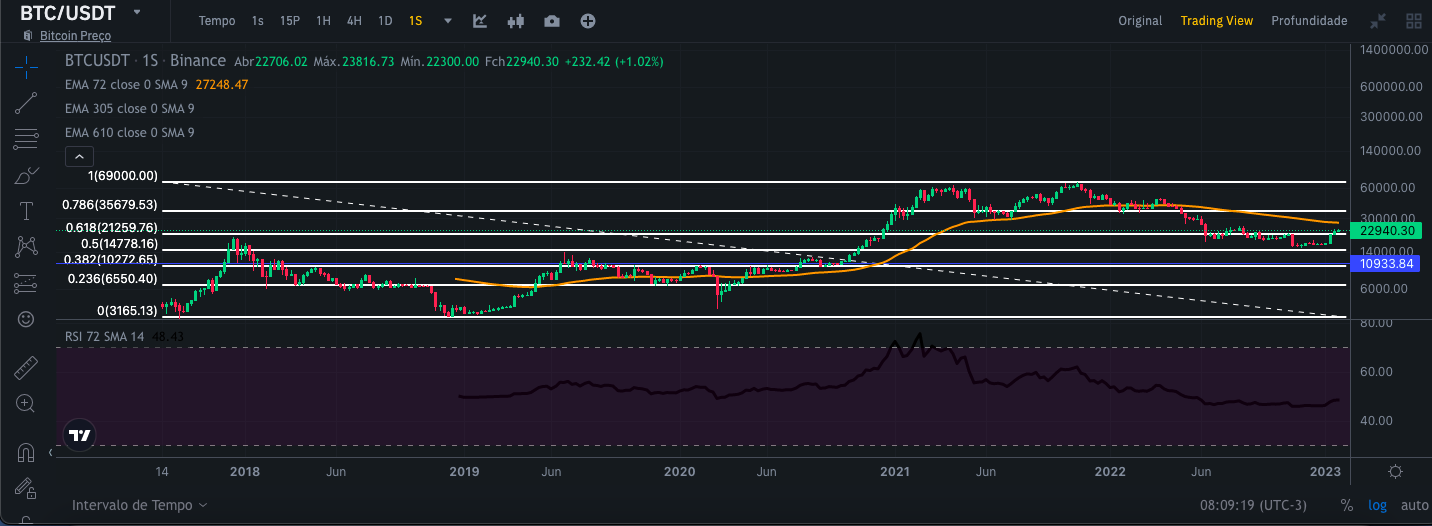The width and height of the screenshot is (1432, 526).
Task: Select the Fibonacci 0.236(6550.40) label
Action: (113, 279)
